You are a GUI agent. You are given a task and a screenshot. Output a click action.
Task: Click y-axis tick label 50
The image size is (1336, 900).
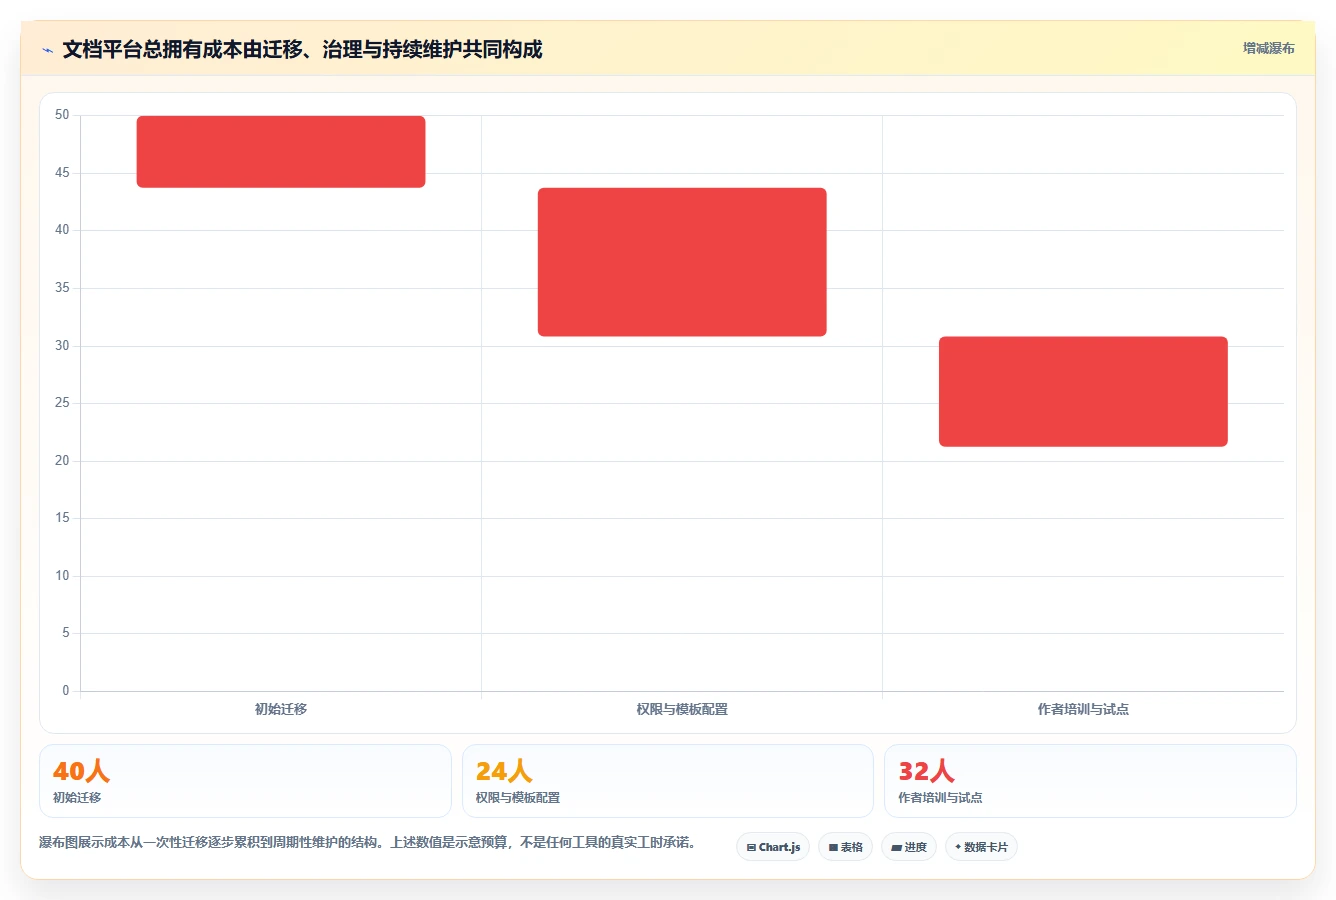[62, 115]
